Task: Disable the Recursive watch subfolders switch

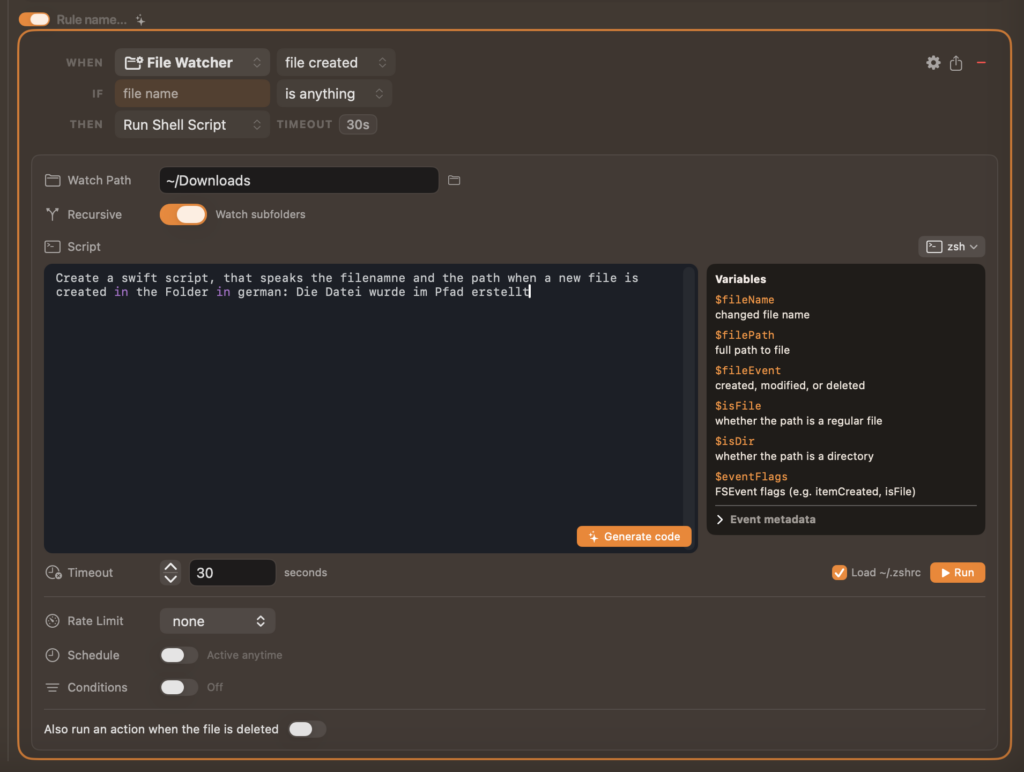Action: (183, 214)
